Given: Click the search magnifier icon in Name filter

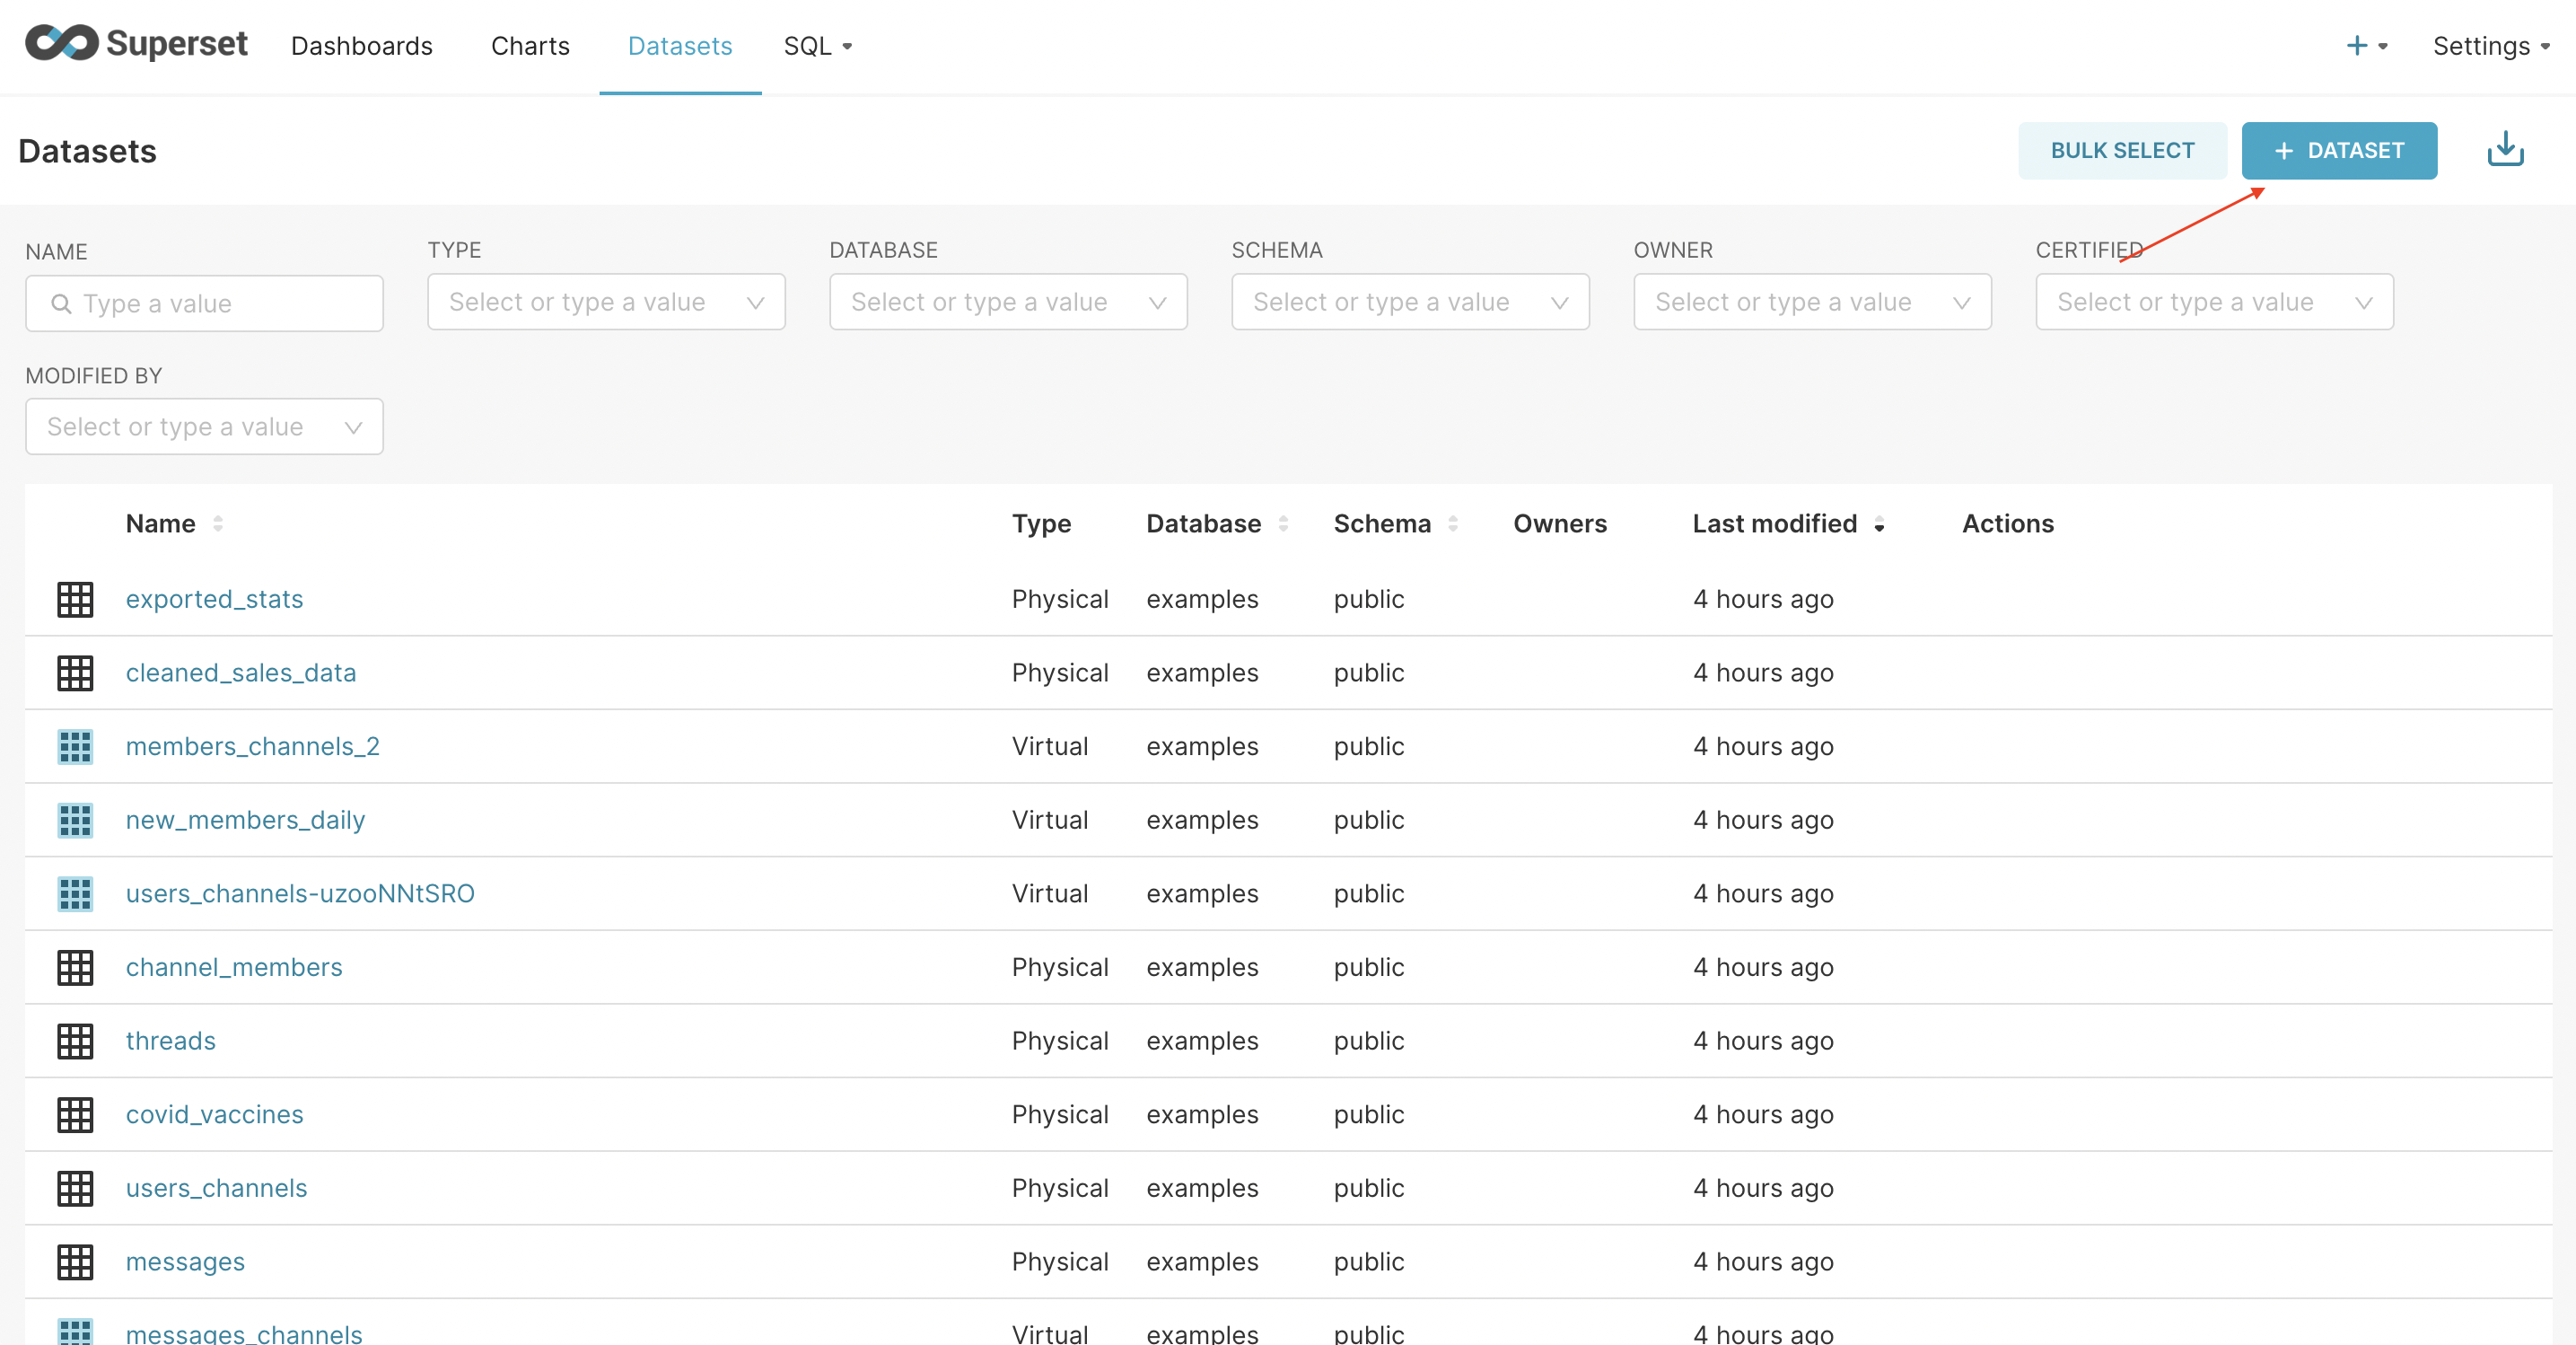Looking at the screenshot, I should (61, 304).
